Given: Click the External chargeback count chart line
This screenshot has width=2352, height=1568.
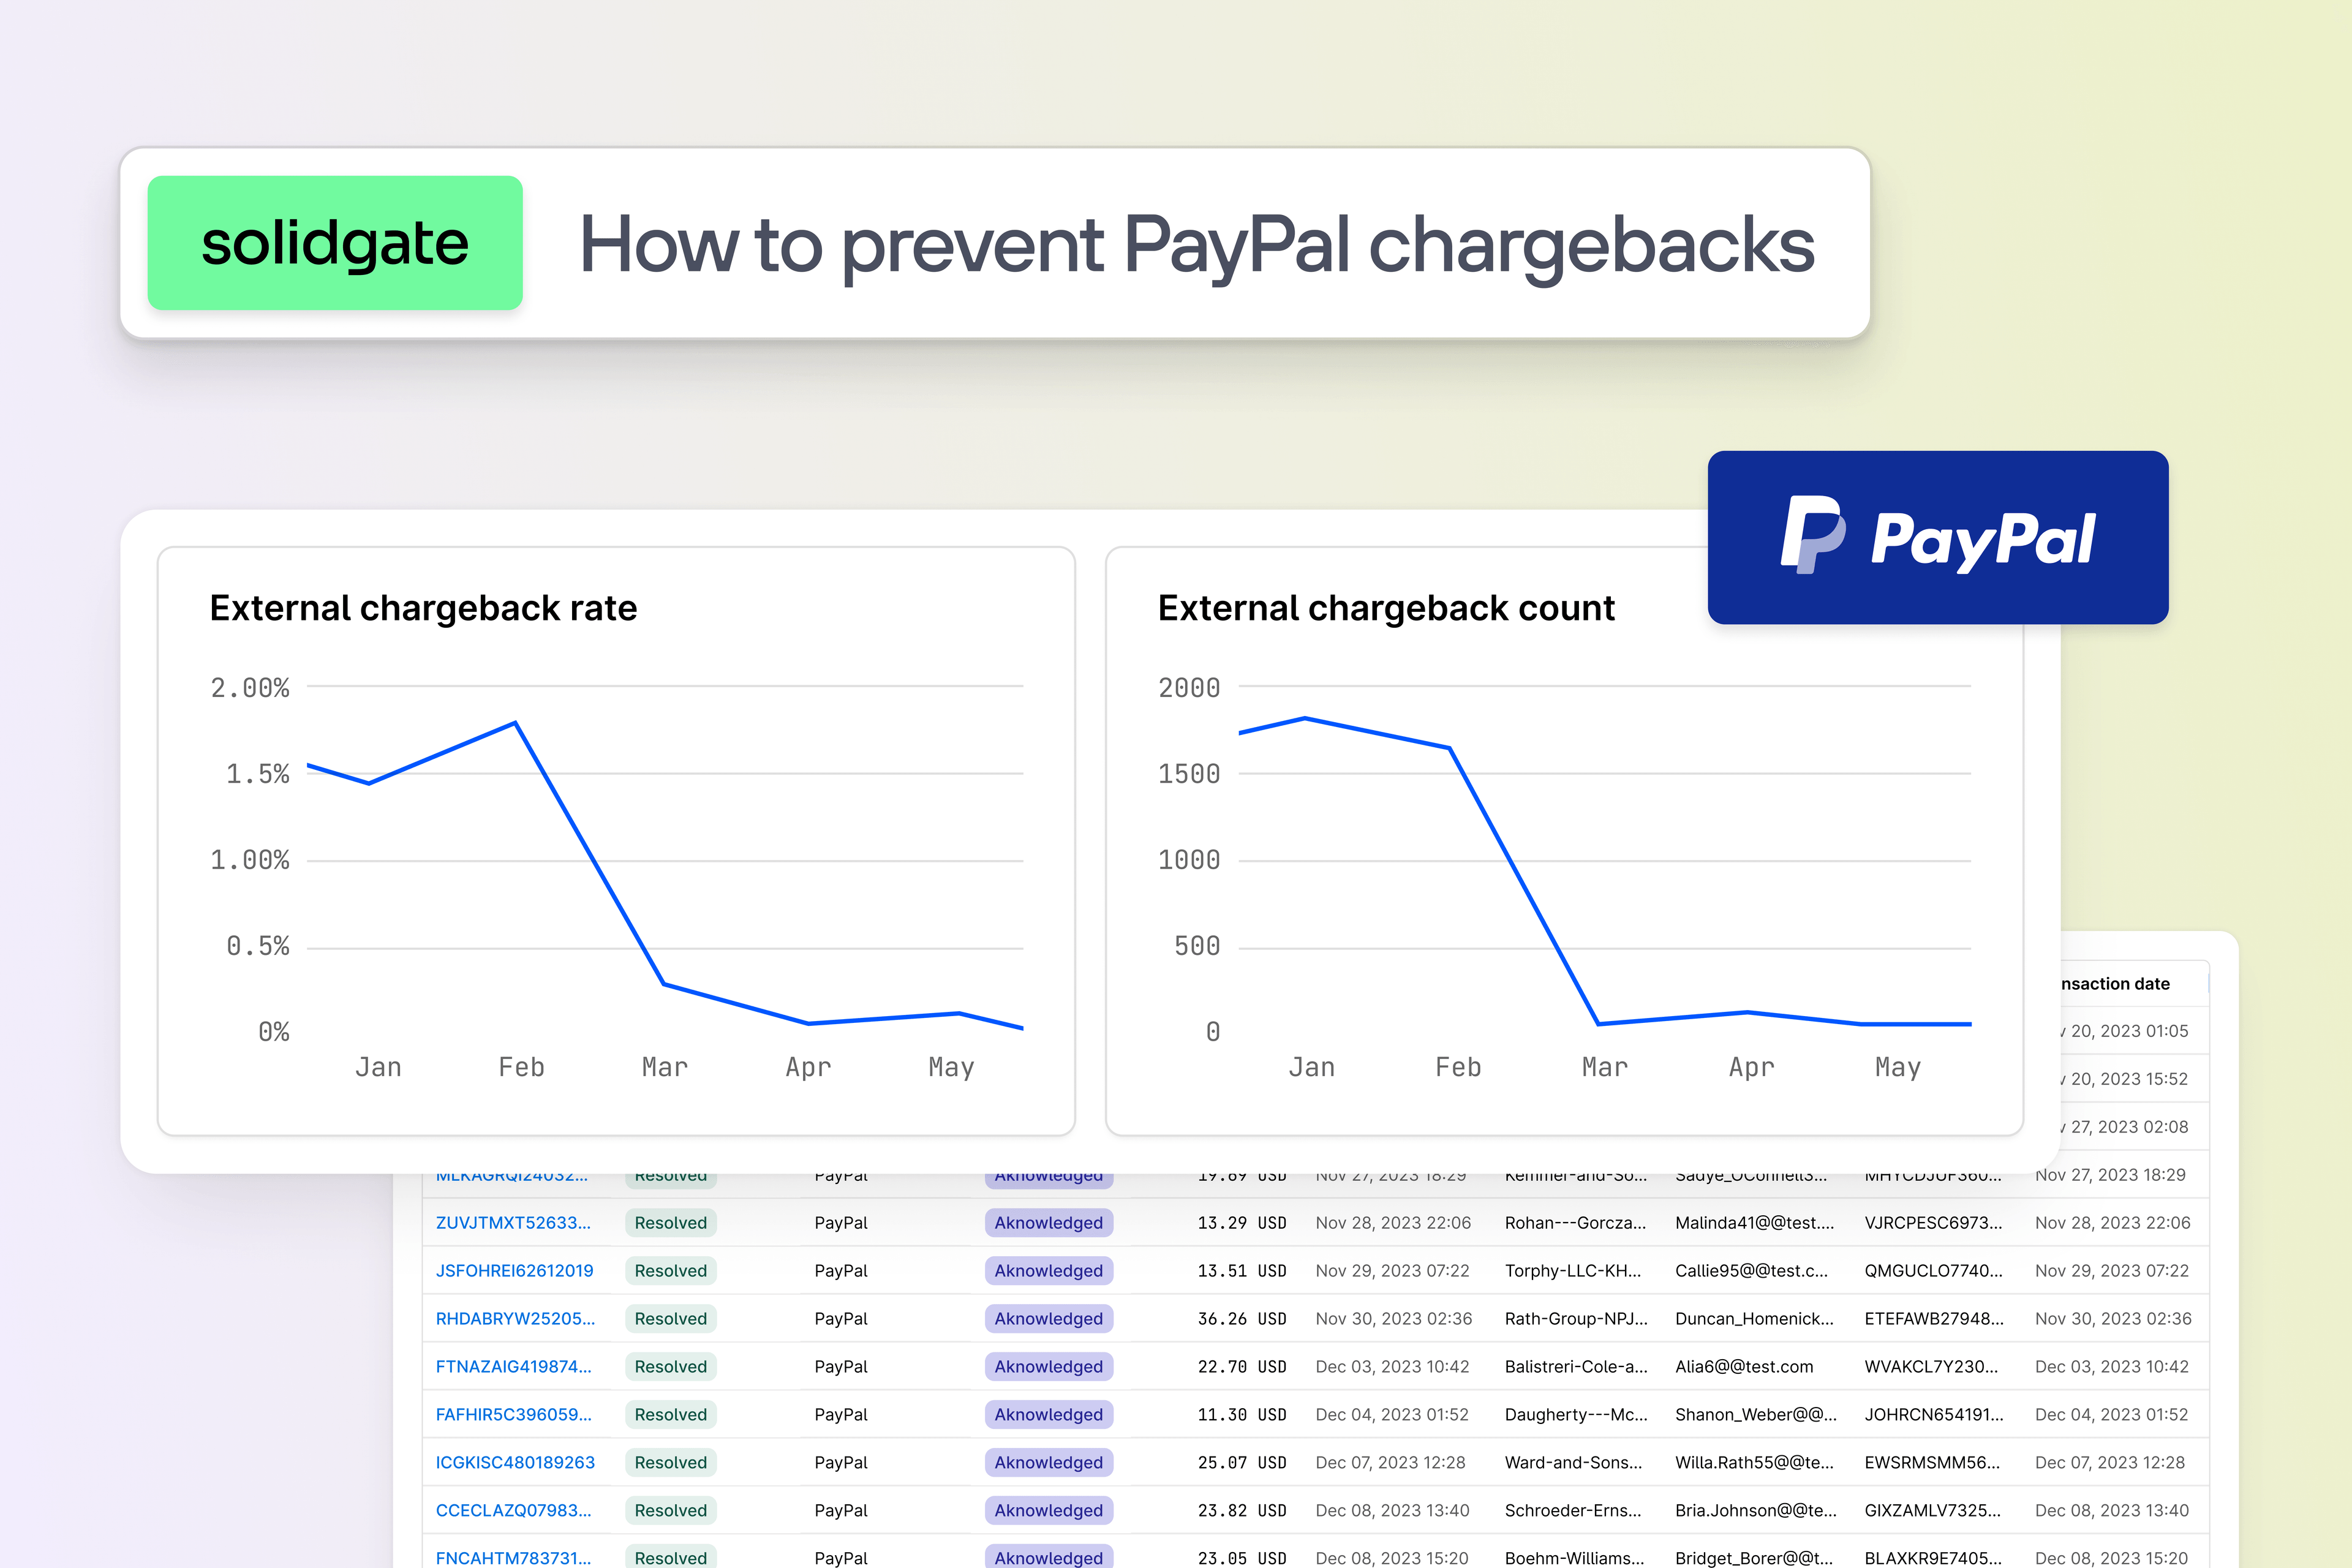Looking at the screenshot, I should pyautogui.click(x=1305, y=718).
